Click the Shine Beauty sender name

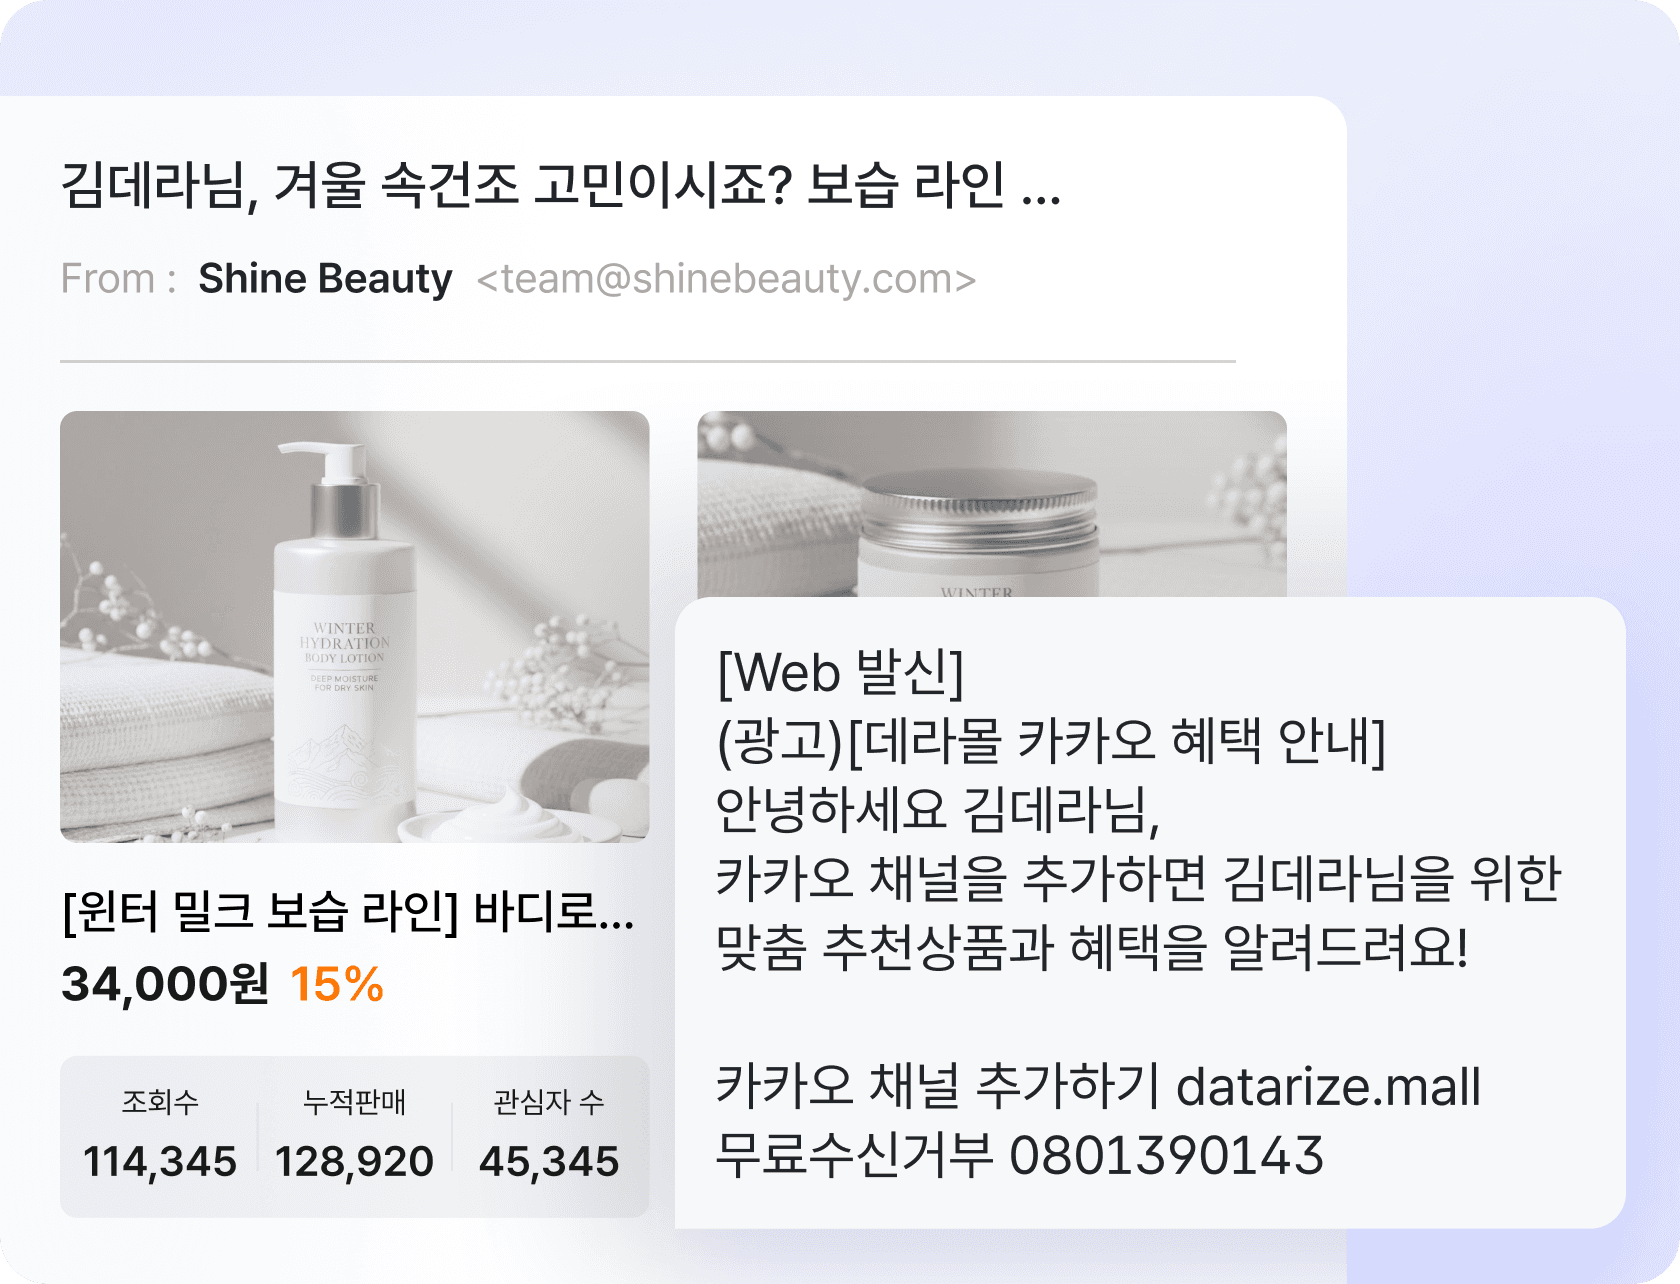click(325, 279)
